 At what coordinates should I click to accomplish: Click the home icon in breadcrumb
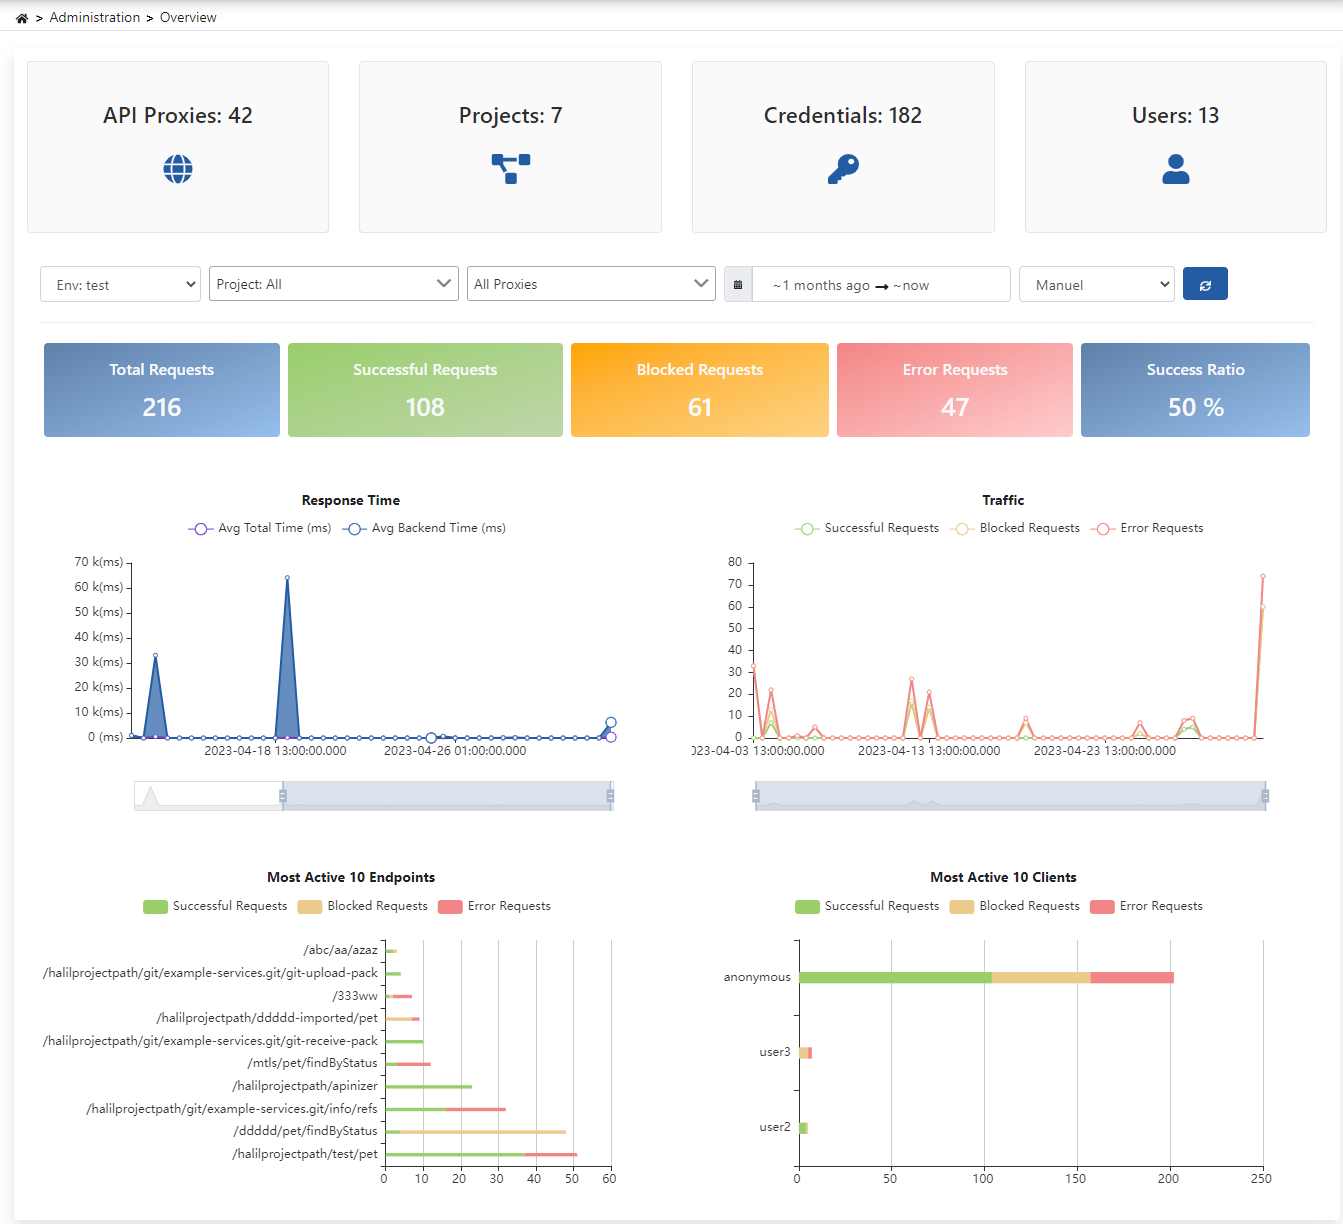pos(22,18)
